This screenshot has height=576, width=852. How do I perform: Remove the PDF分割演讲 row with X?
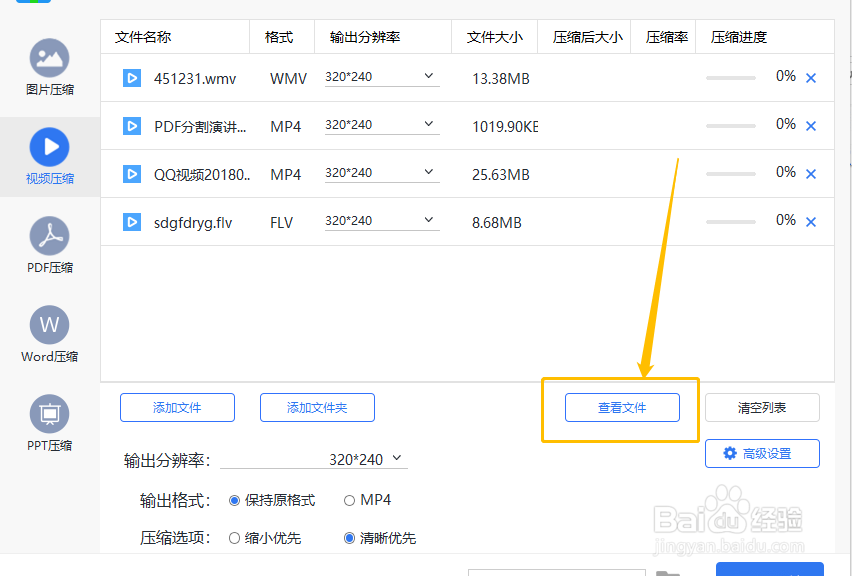[811, 126]
